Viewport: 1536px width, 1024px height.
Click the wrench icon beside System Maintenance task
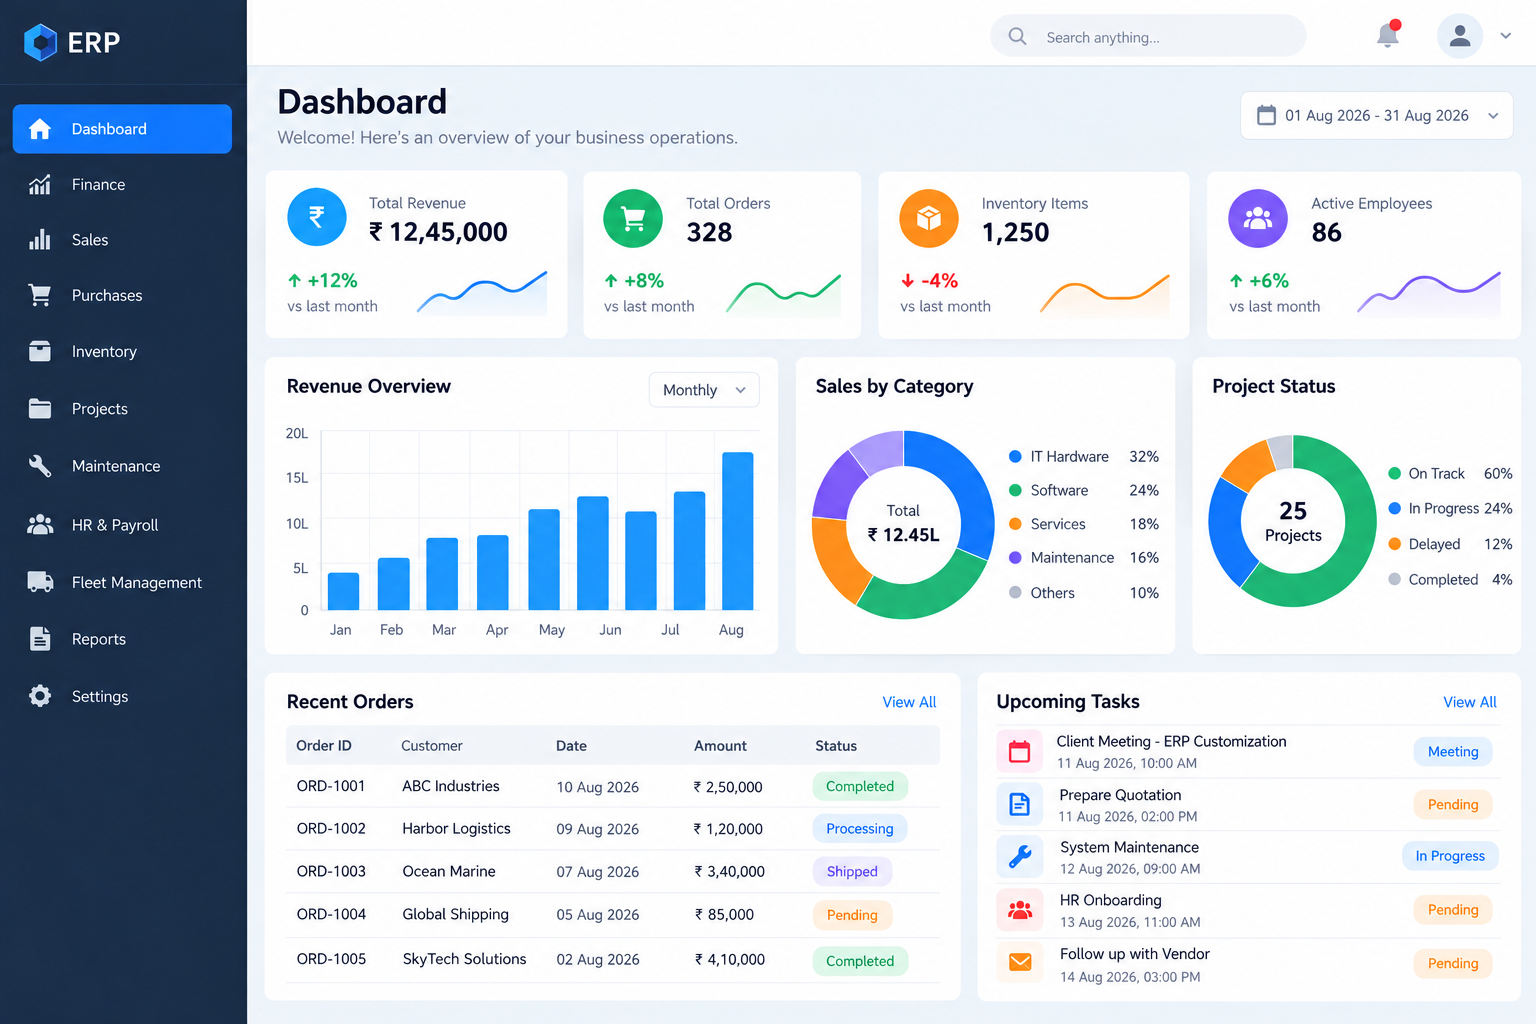click(x=1019, y=857)
